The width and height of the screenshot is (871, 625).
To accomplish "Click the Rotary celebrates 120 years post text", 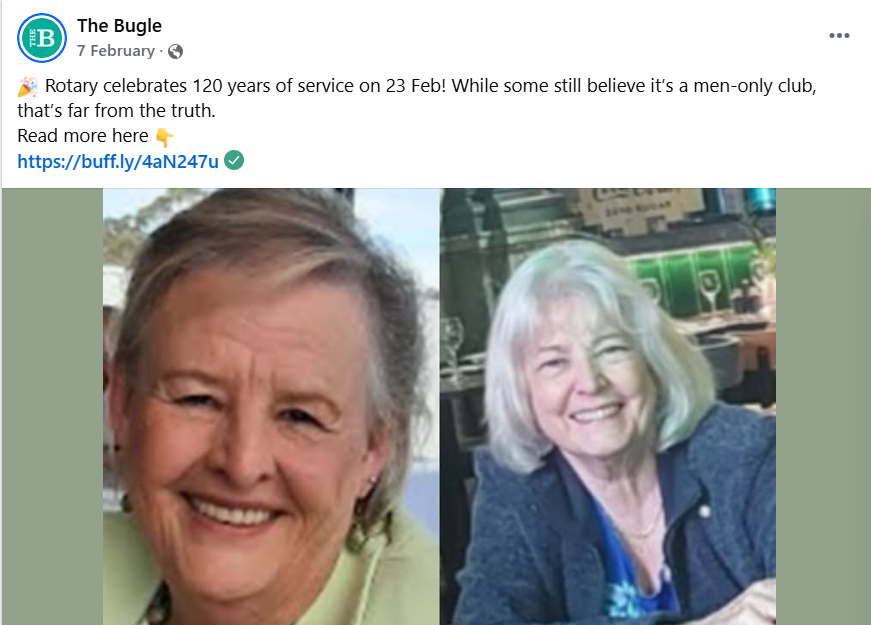I will [417, 98].
